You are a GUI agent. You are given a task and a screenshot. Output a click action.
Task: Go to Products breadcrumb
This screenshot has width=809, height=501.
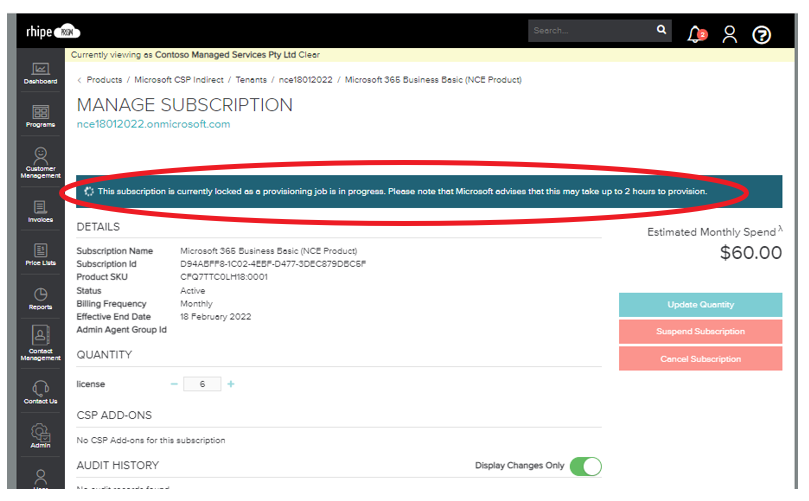pyautogui.click(x=104, y=80)
